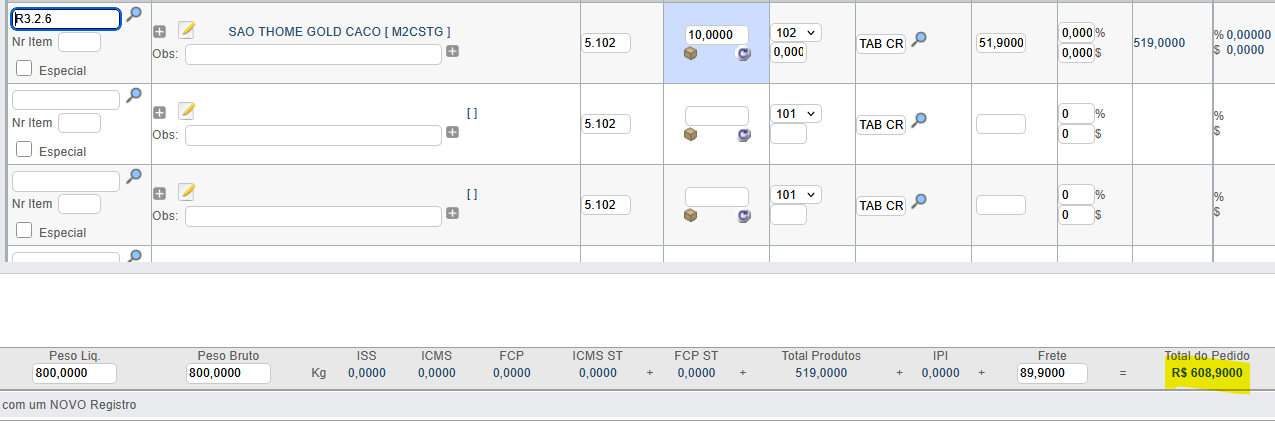Click search magnifier in second row product code
1275x423 pixels.
pyautogui.click(x=134, y=95)
